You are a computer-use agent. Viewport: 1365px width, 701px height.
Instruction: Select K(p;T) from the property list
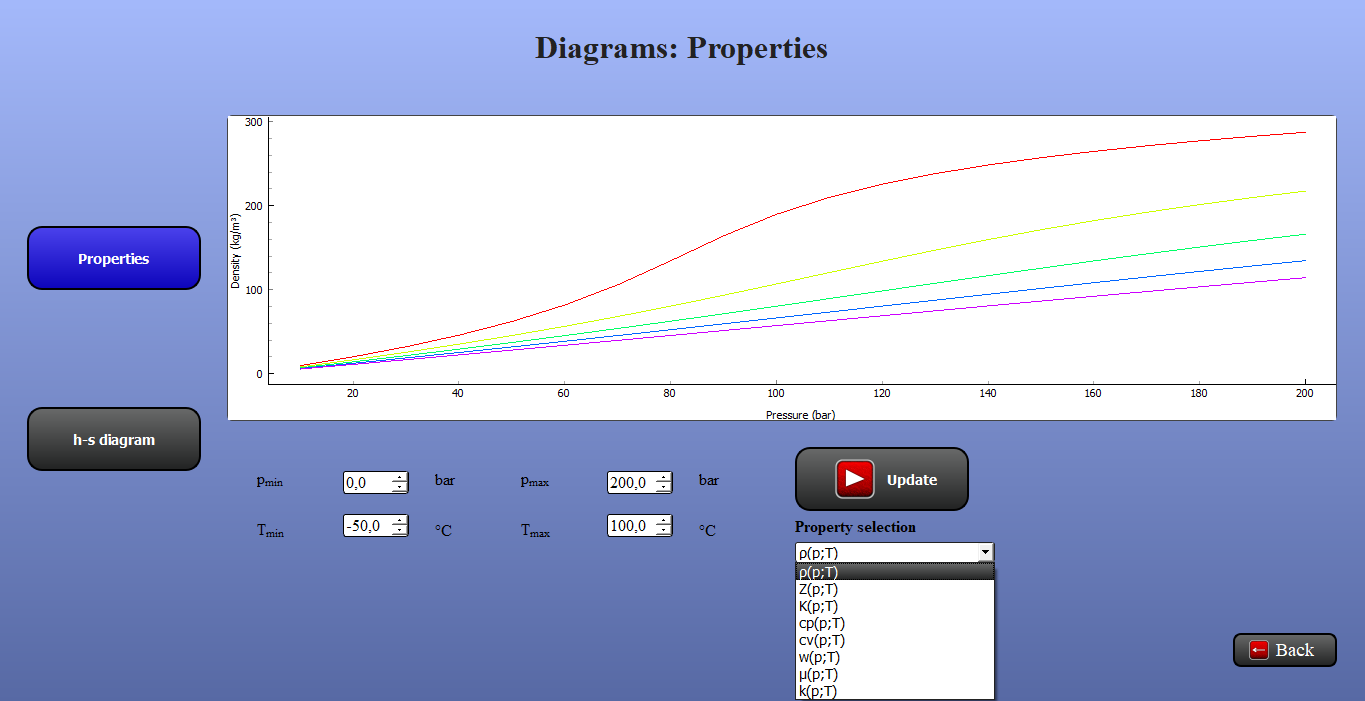(895, 606)
